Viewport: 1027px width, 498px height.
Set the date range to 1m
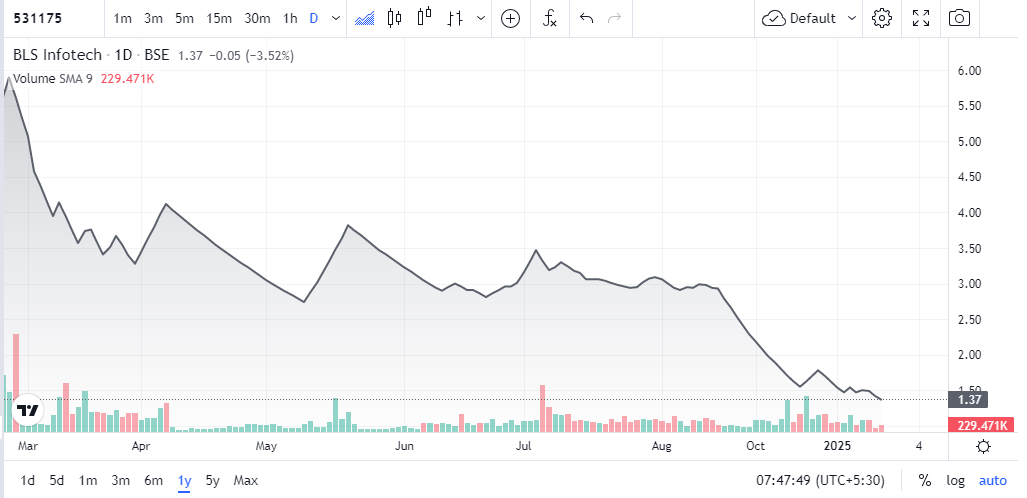pyautogui.click(x=88, y=481)
